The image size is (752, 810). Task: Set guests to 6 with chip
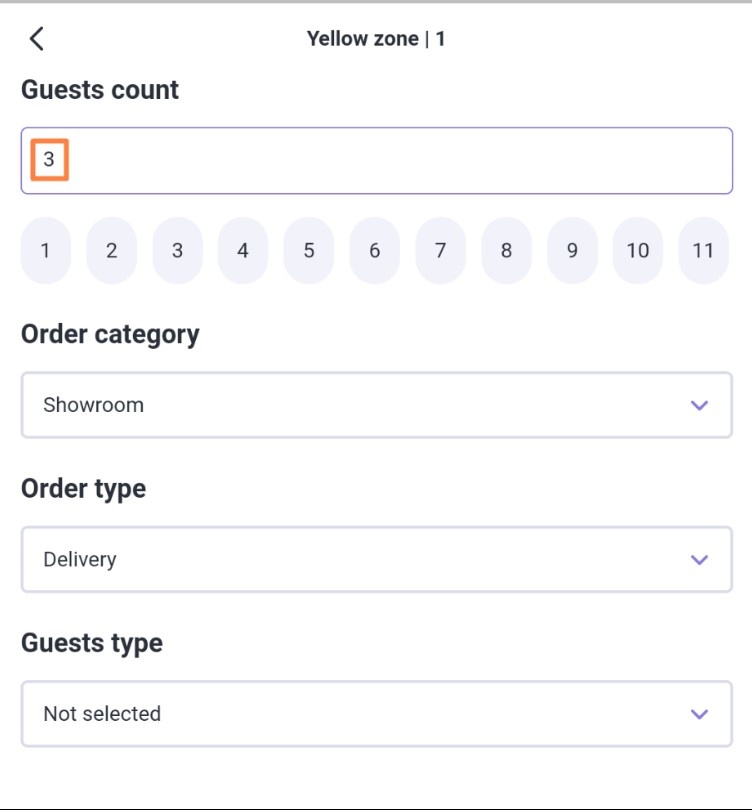(374, 251)
